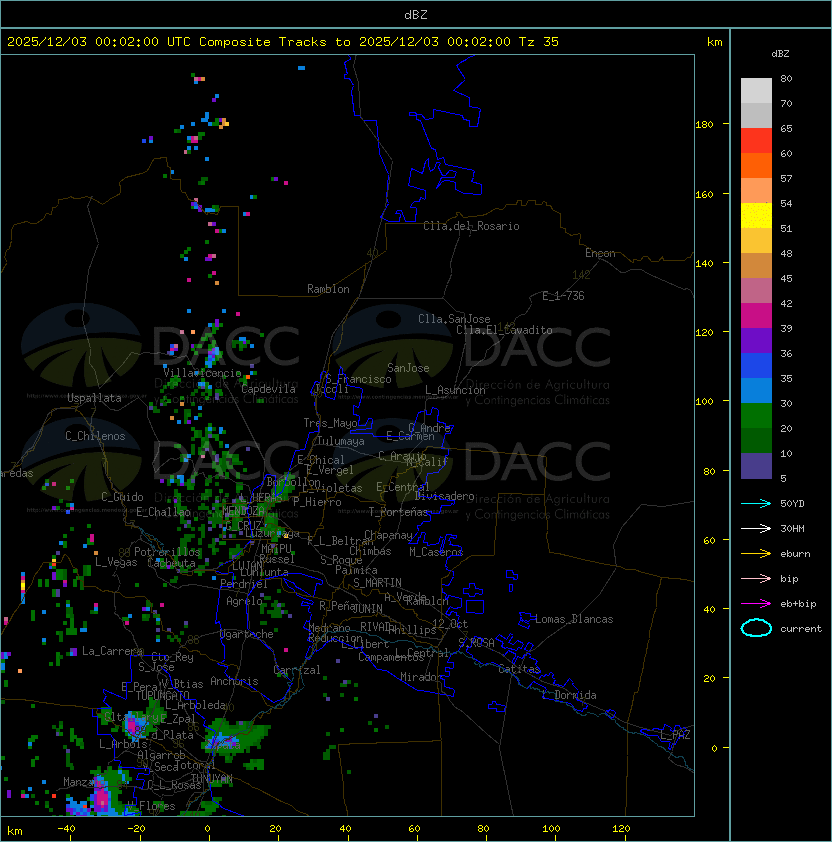Click the cyan 50YD arrow in the legend
Viewport: 832px width, 842px height.
tap(756, 503)
